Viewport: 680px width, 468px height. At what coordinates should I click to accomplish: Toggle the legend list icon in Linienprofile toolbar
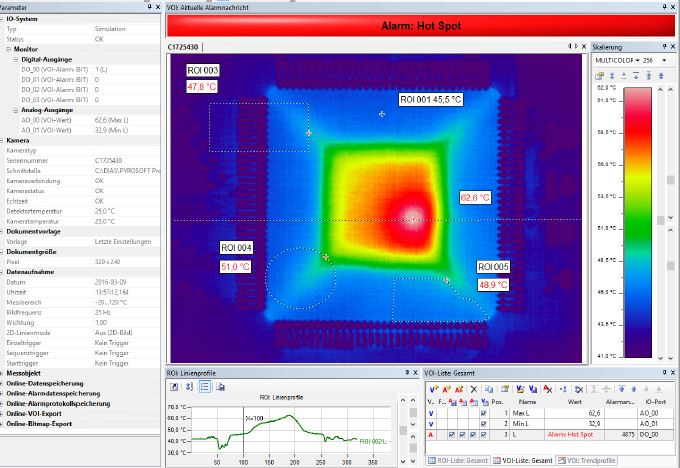coord(205,386)
